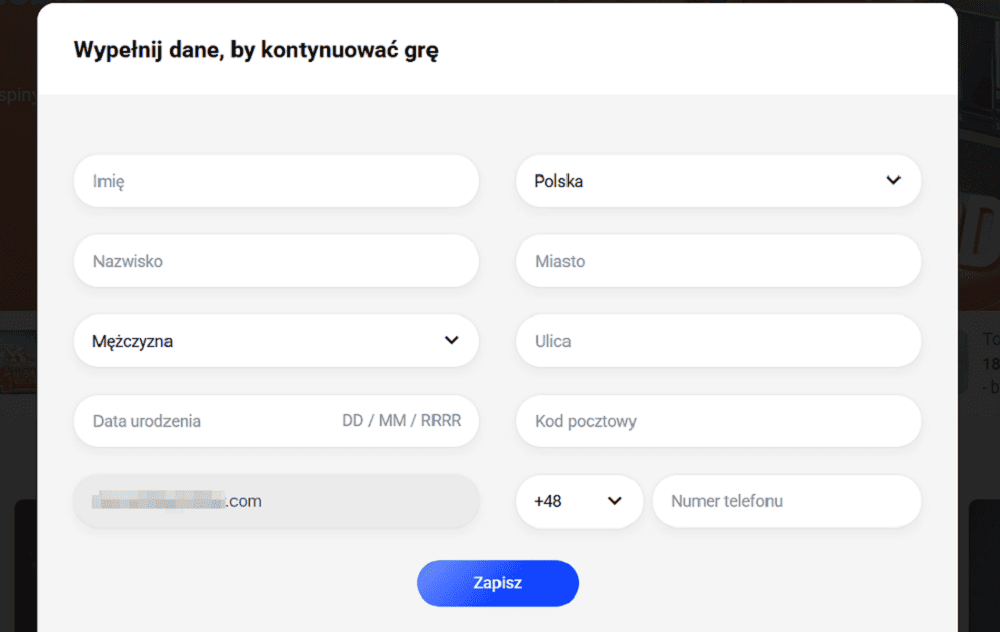Click the chevron arrow in the Polska field

coord(893,181)
